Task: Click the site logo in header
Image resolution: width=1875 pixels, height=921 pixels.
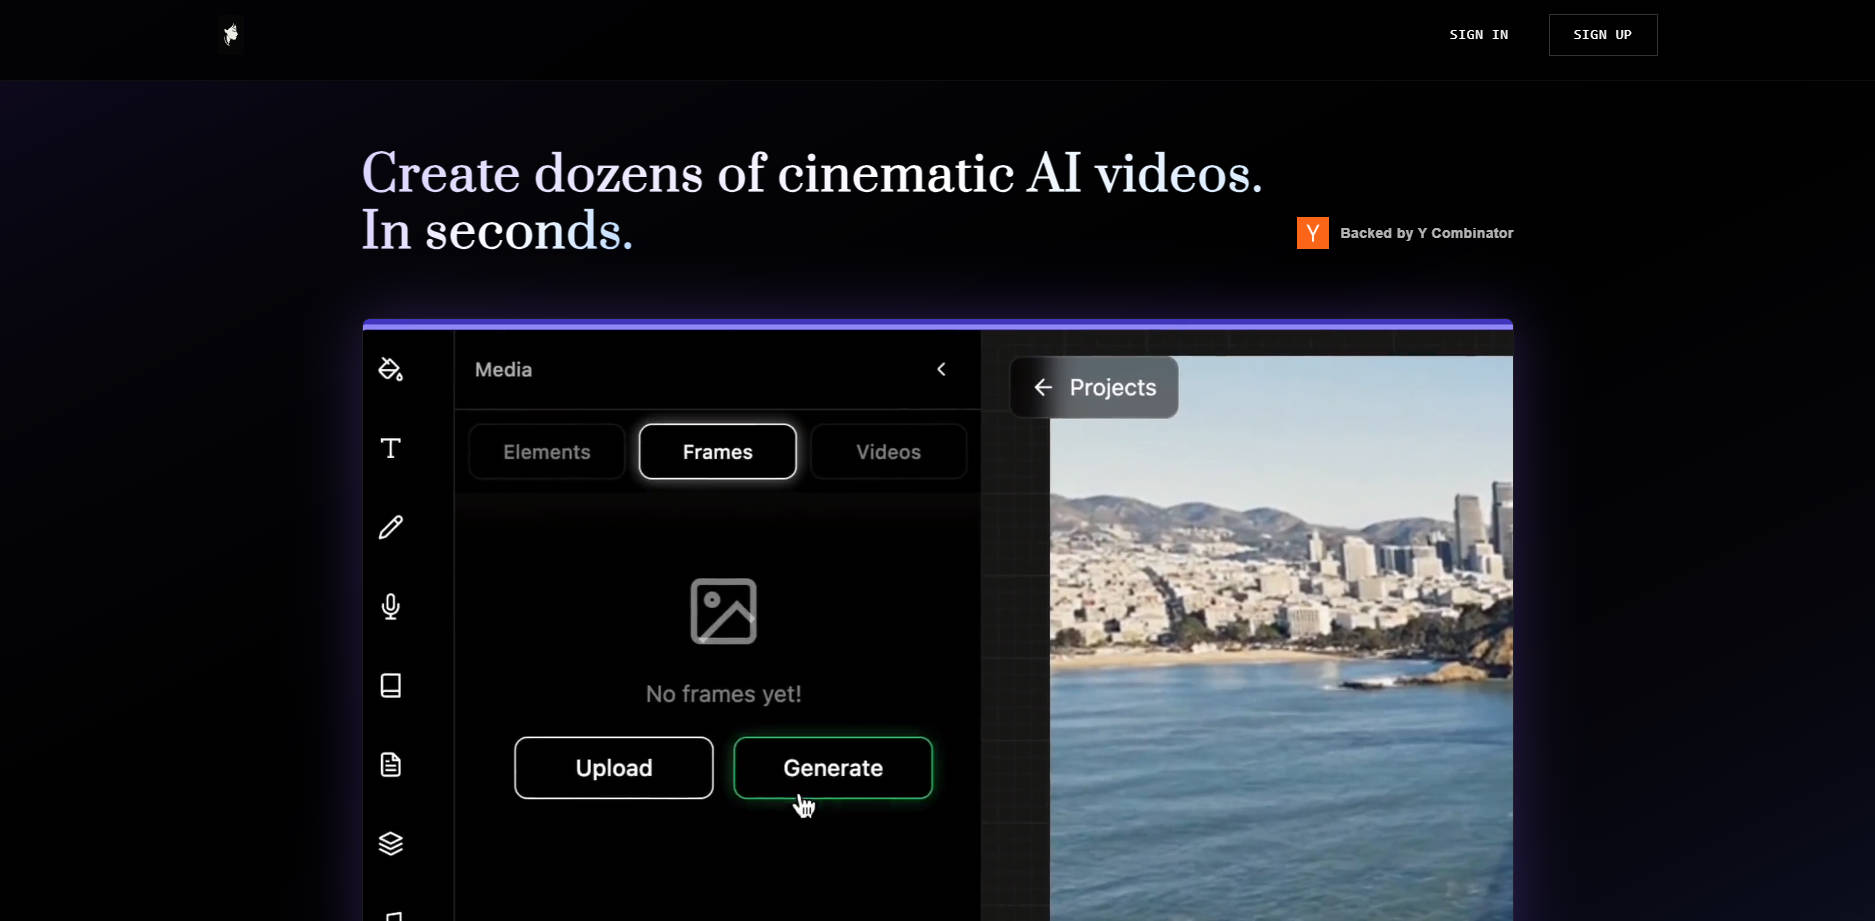Action: pyautogui.click(x=231, y=35)
